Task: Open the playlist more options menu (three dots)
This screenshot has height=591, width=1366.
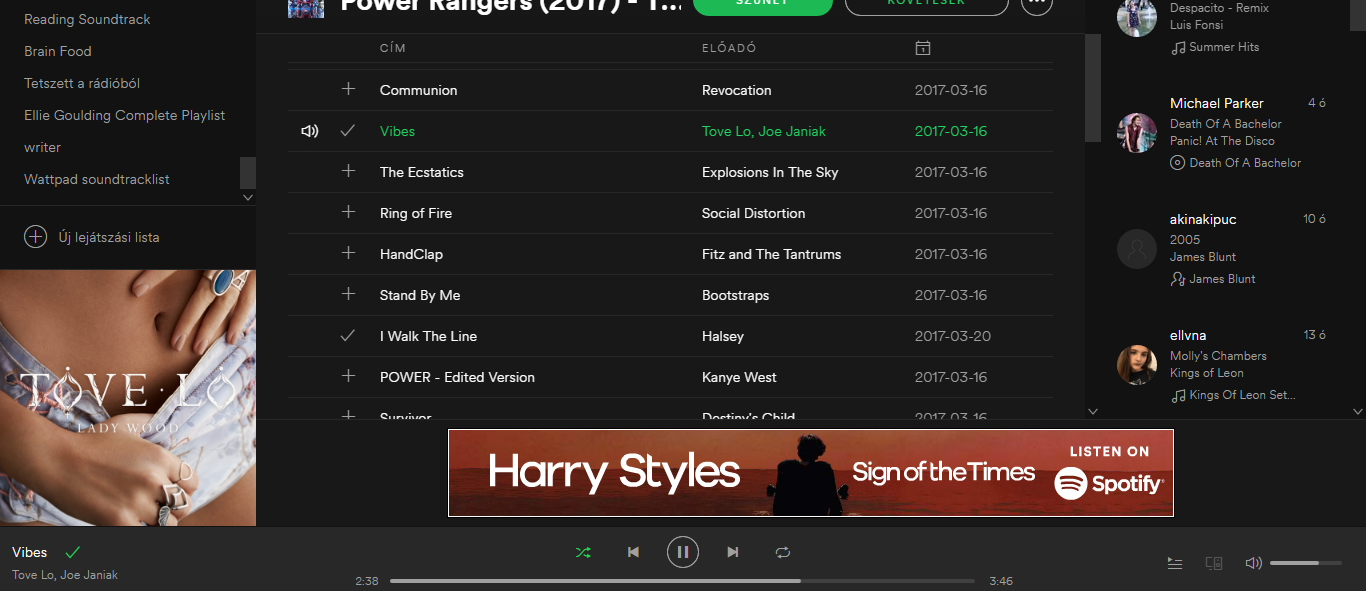Action: click(x=1037, y=3)
